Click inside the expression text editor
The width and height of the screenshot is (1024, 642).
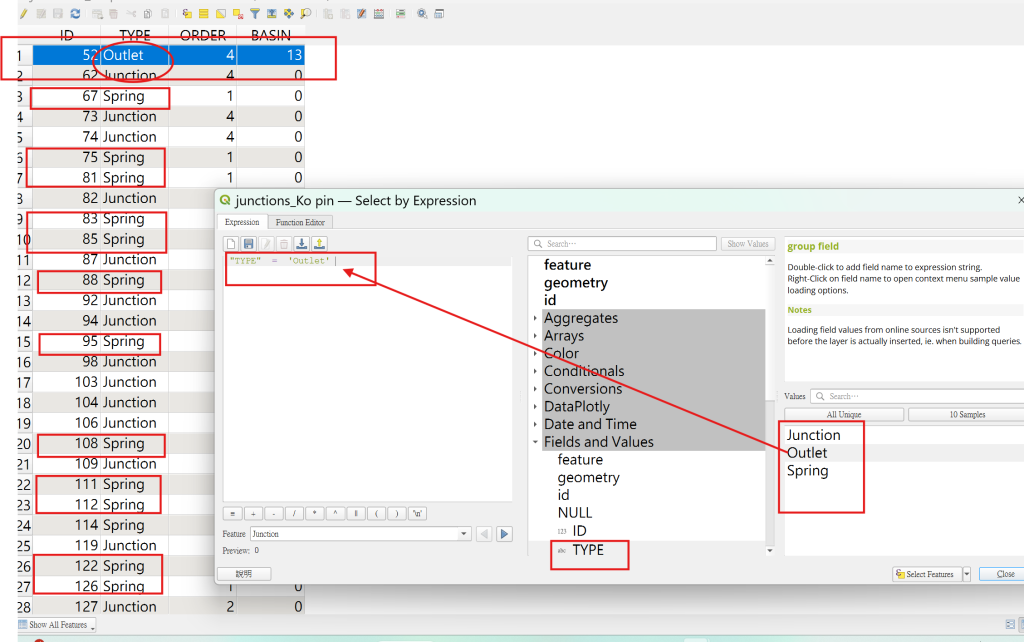click(367, 379)
